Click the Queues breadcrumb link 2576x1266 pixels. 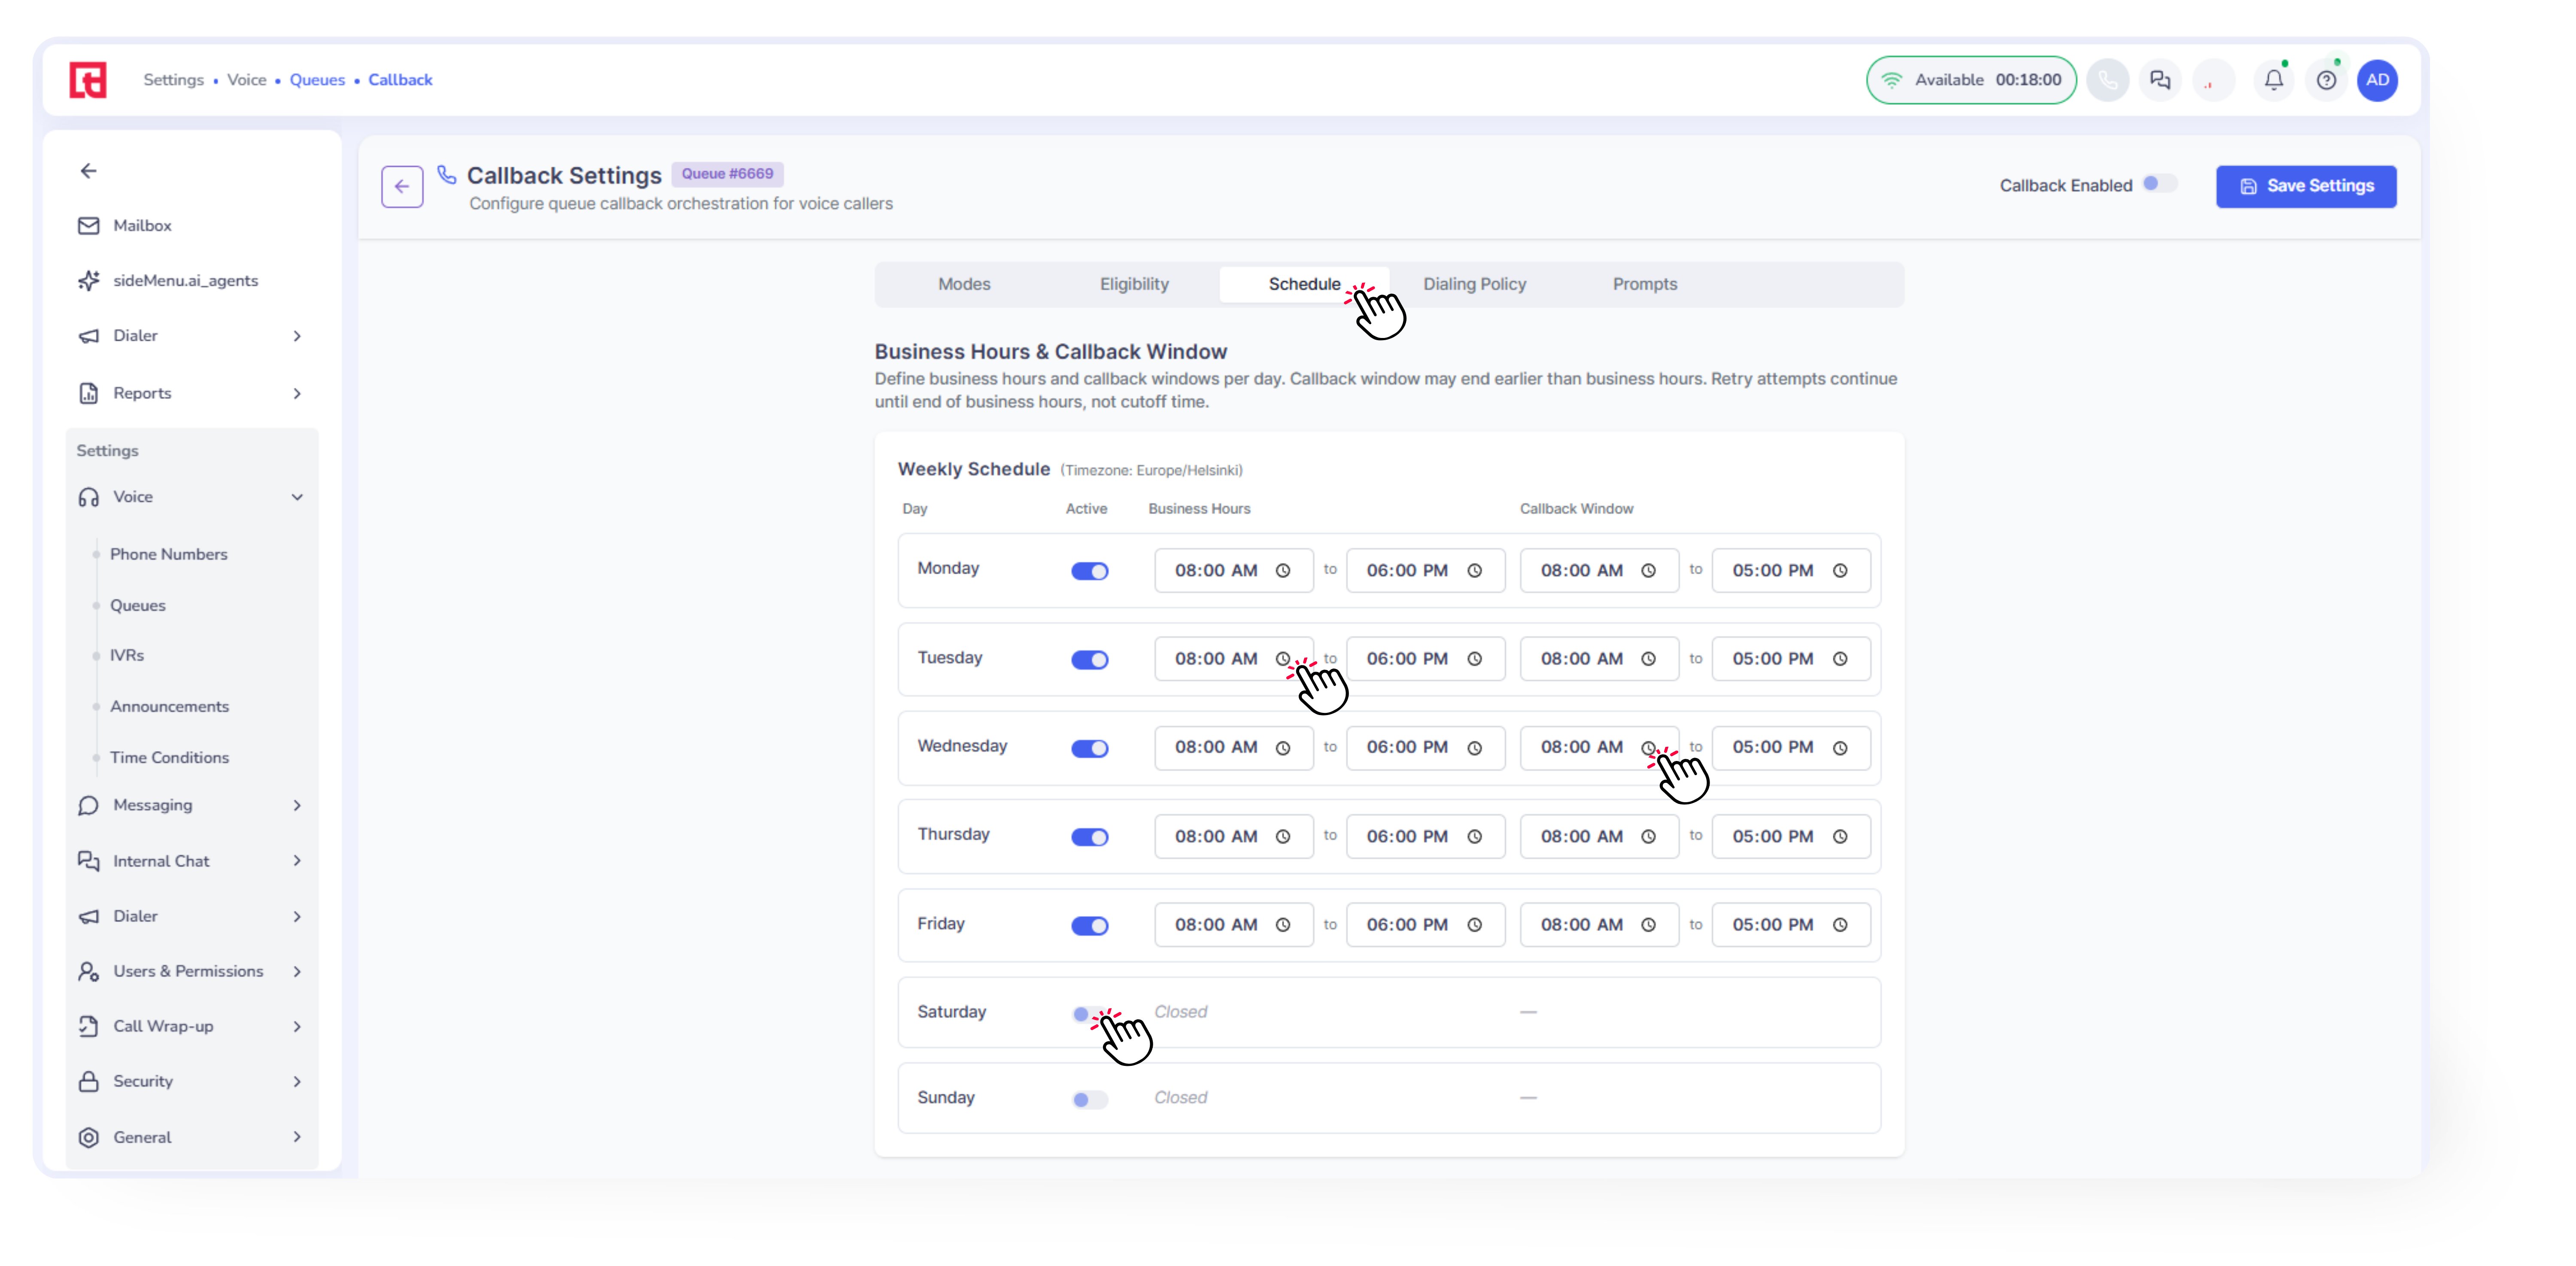click(x=317, y=80)
